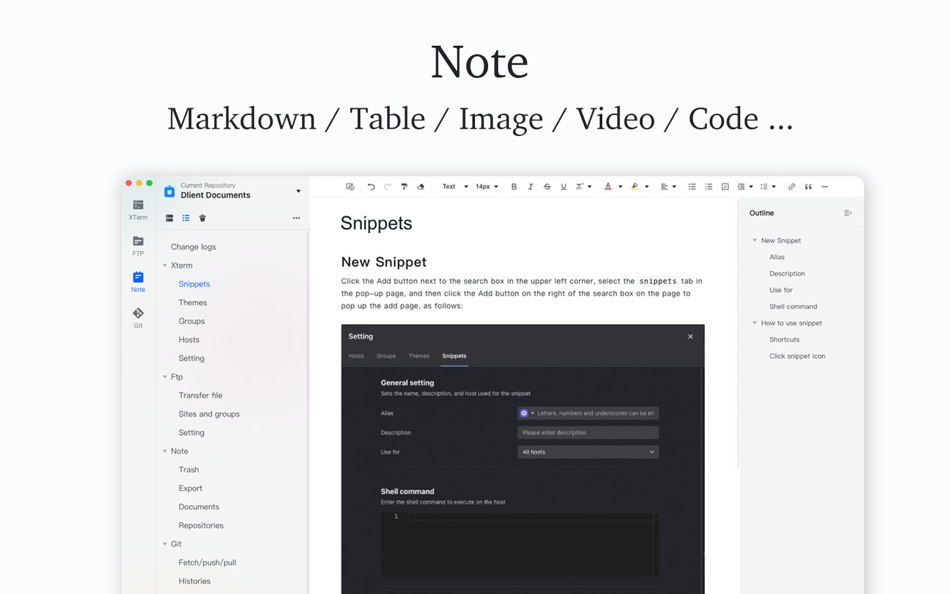
Task: Click the Description input field
Action: [x=588, y=433]
